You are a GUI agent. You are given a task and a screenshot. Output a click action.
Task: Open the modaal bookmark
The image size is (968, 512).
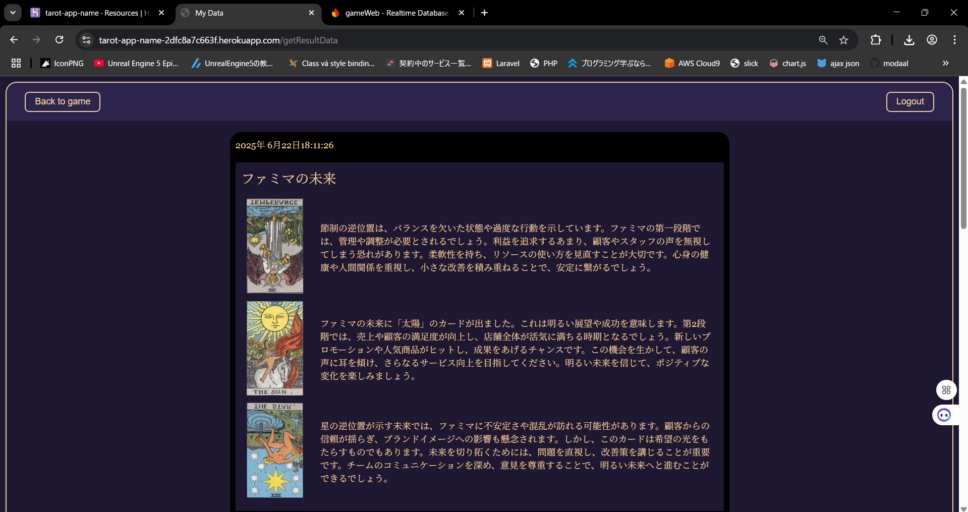pos(889,63)
